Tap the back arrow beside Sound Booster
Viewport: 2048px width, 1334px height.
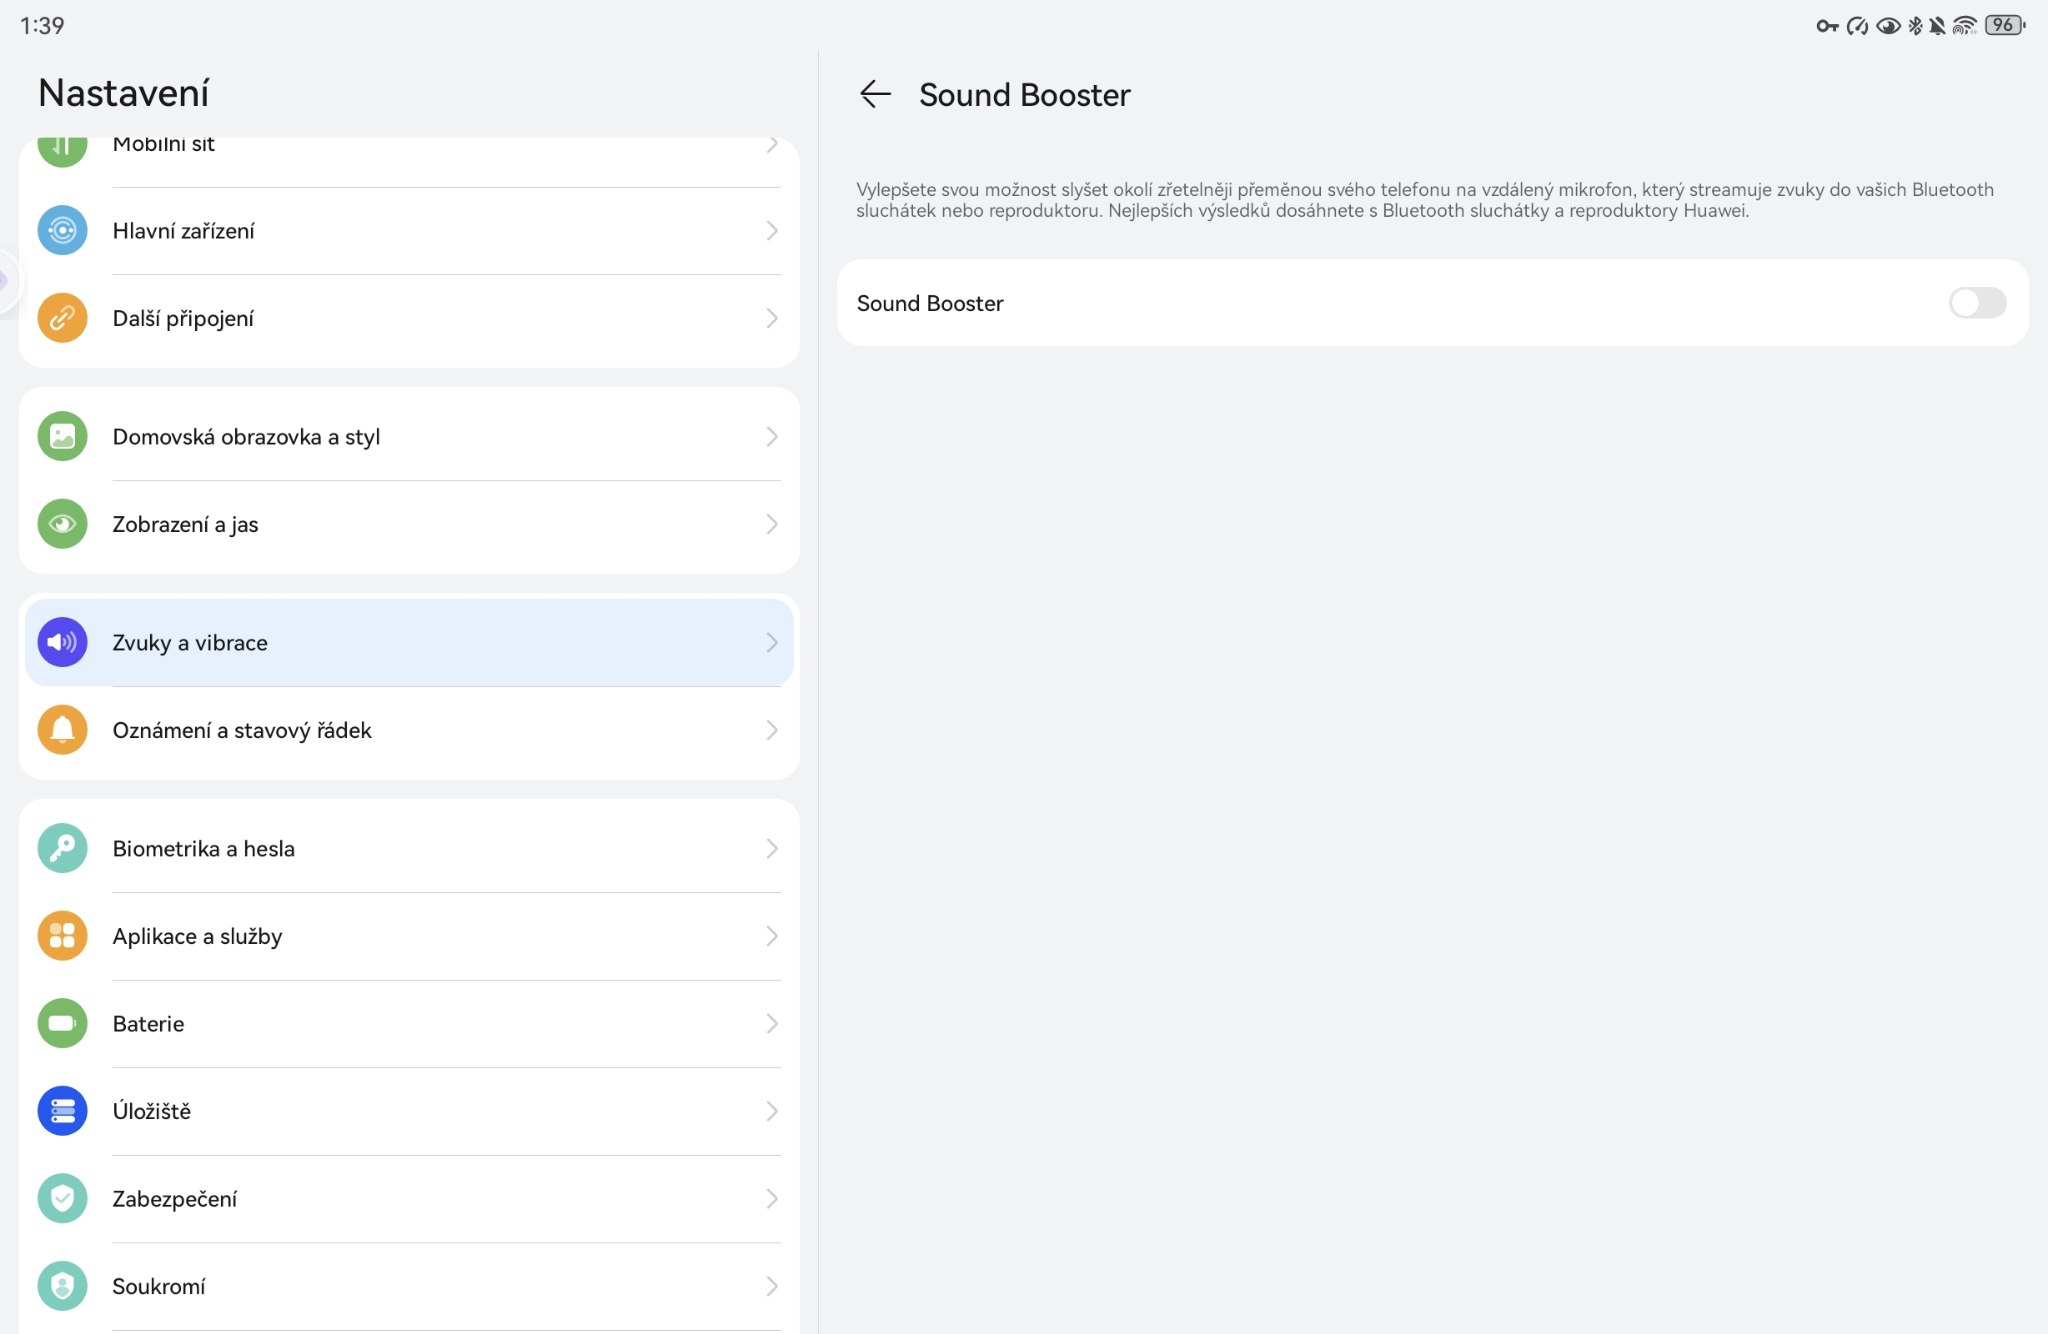click(875, 94)
